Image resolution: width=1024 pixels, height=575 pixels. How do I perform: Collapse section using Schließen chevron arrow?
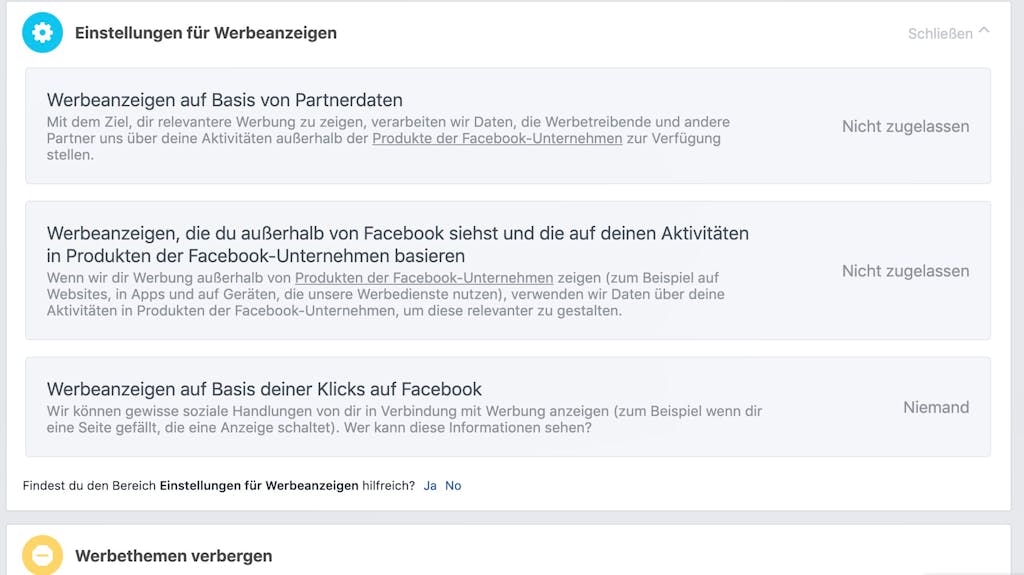984,31
